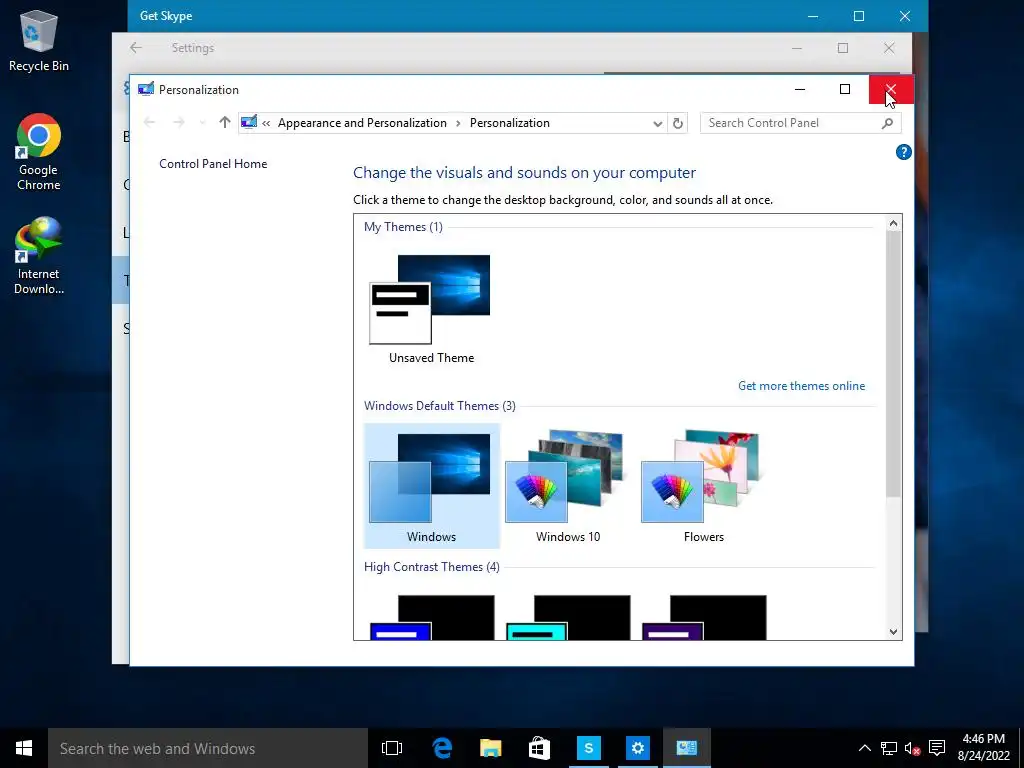The height and width of the screenshot is (768, 1024).
Task: Switch to Skype on the taskbar
Action: 588,748
